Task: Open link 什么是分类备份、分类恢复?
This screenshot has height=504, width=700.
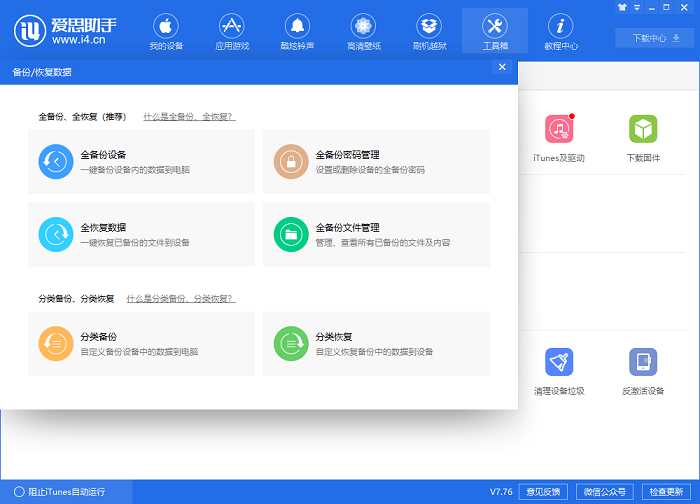Action: coord(181,299)
